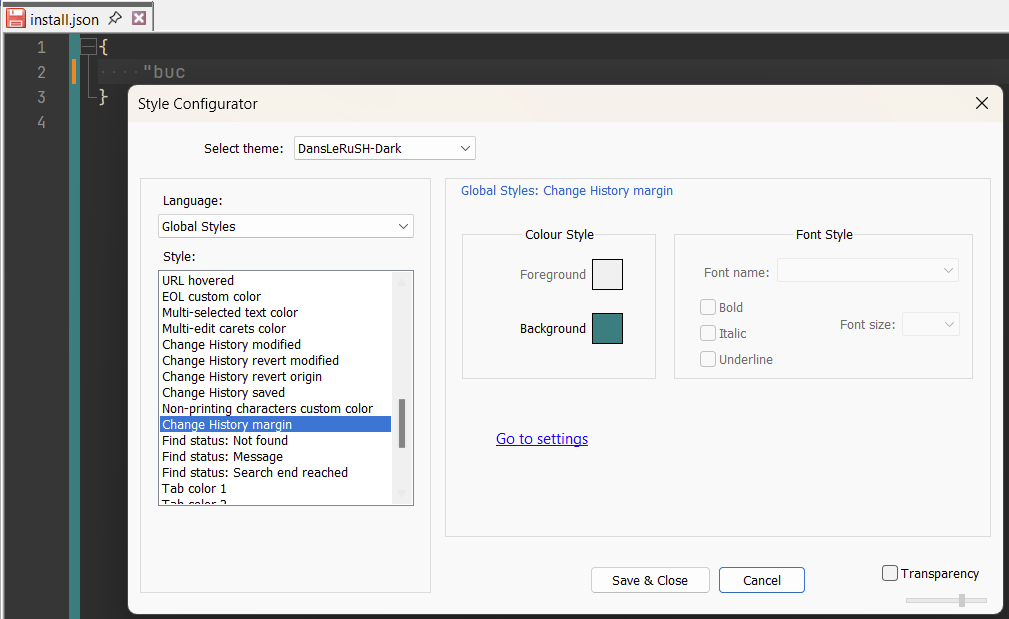Screen dimensions: 1009x619
Task: Click the red save icon on install.json tab
Action: point(15,19)
